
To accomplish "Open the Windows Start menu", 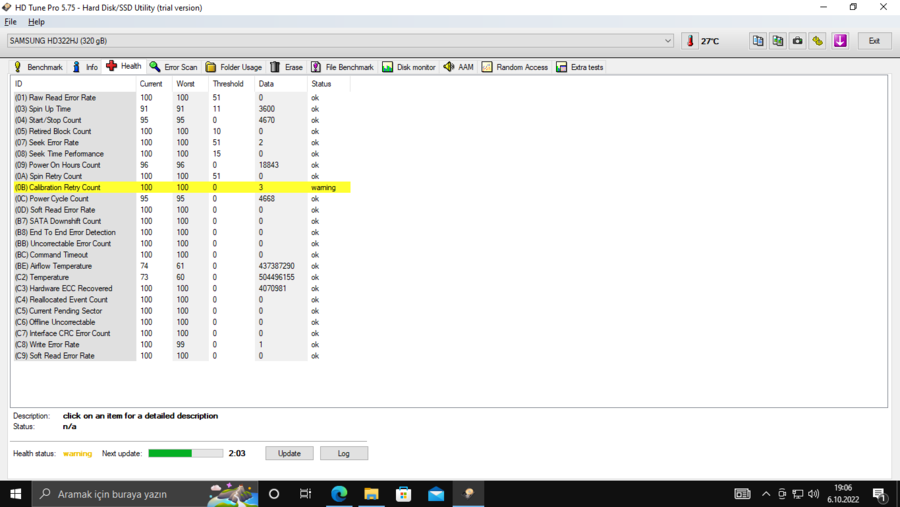I will pyautogui.click(x=15, y=494).
